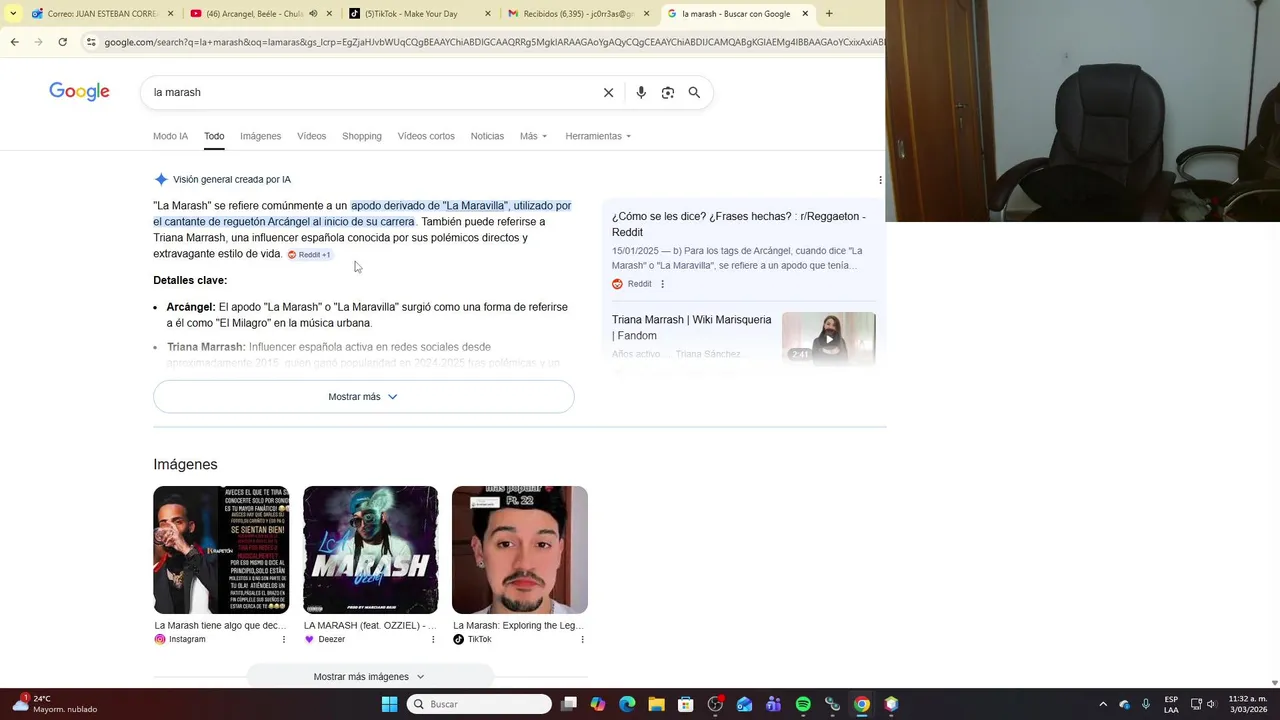Open Spotify from the taskbar
Screen dimensions: 1280x720
803,704
